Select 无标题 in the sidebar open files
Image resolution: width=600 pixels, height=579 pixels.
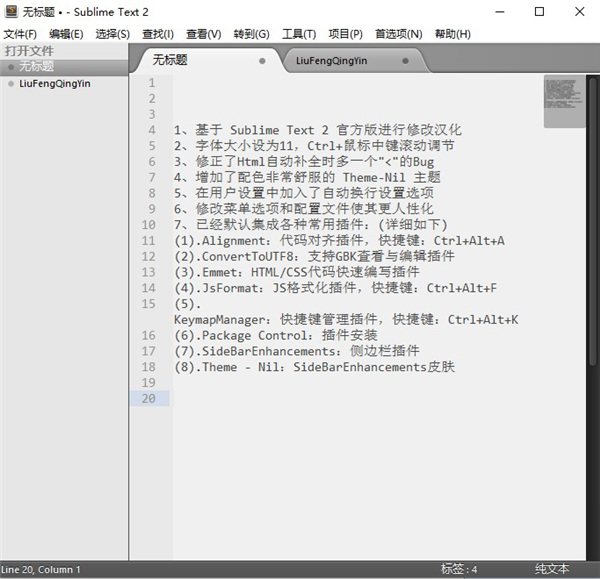pos(64,67)
